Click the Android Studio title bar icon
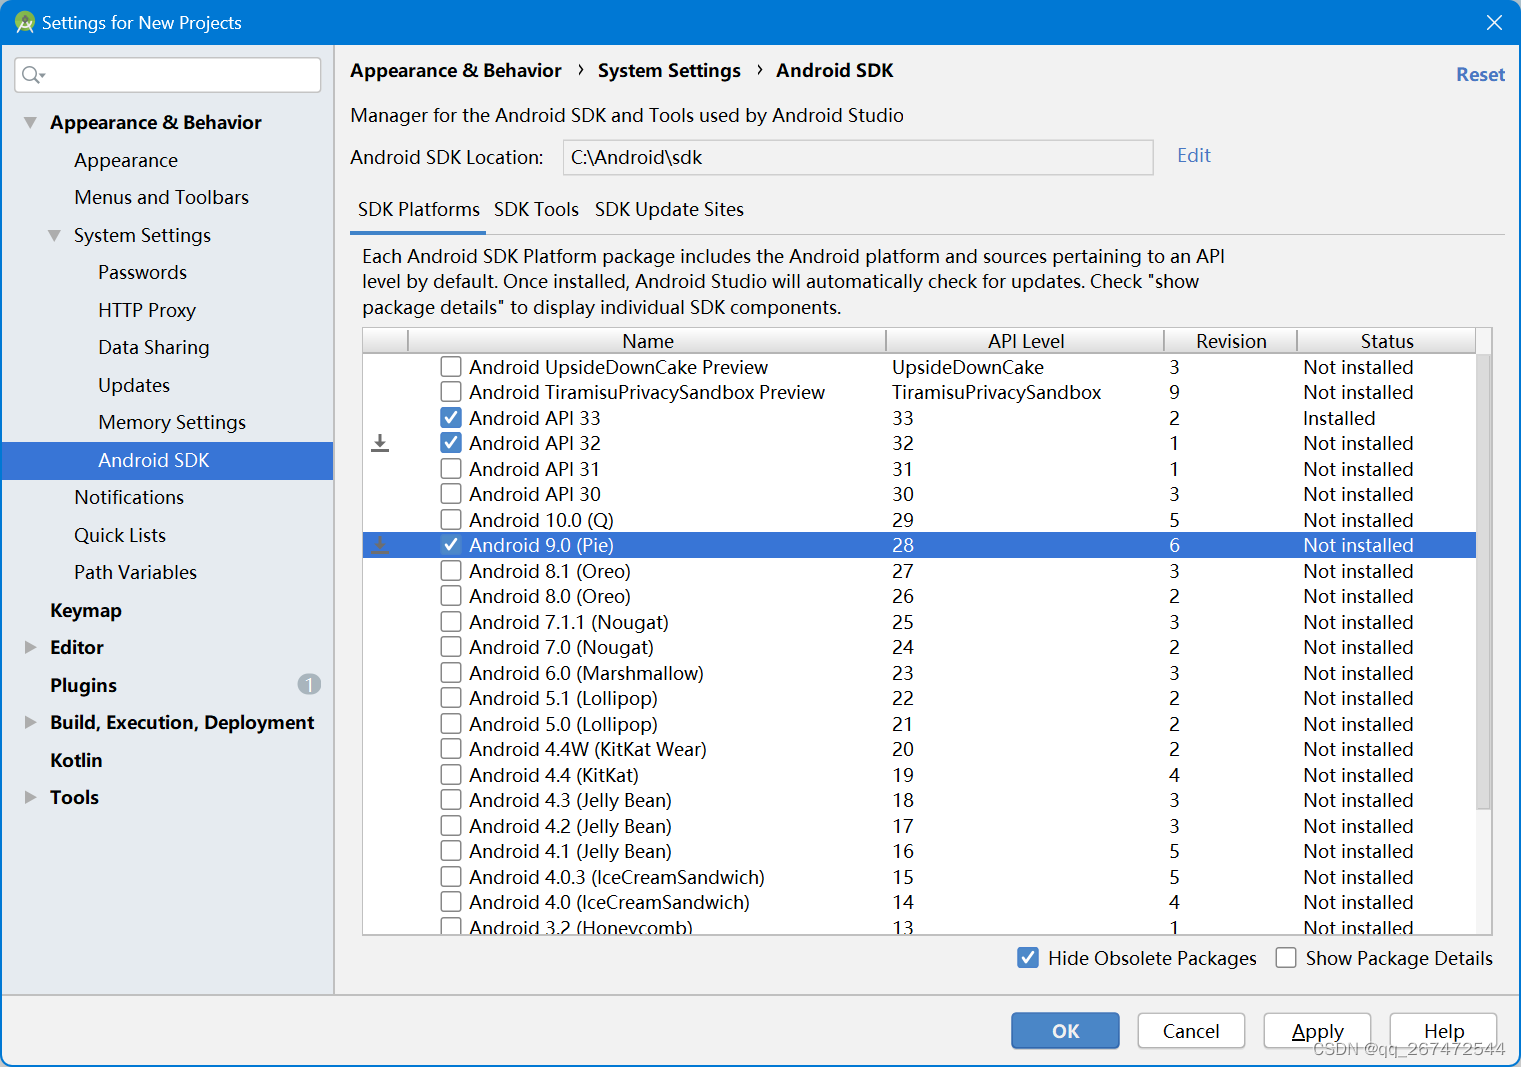The width and height of the screenshot is (1521, 1067). 24,22
